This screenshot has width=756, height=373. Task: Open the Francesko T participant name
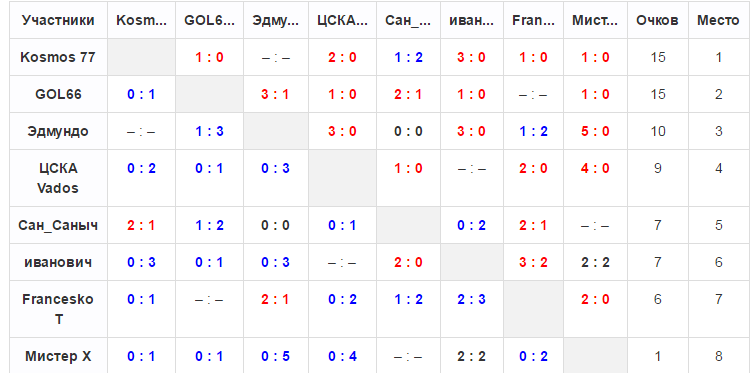click(58, 309)
